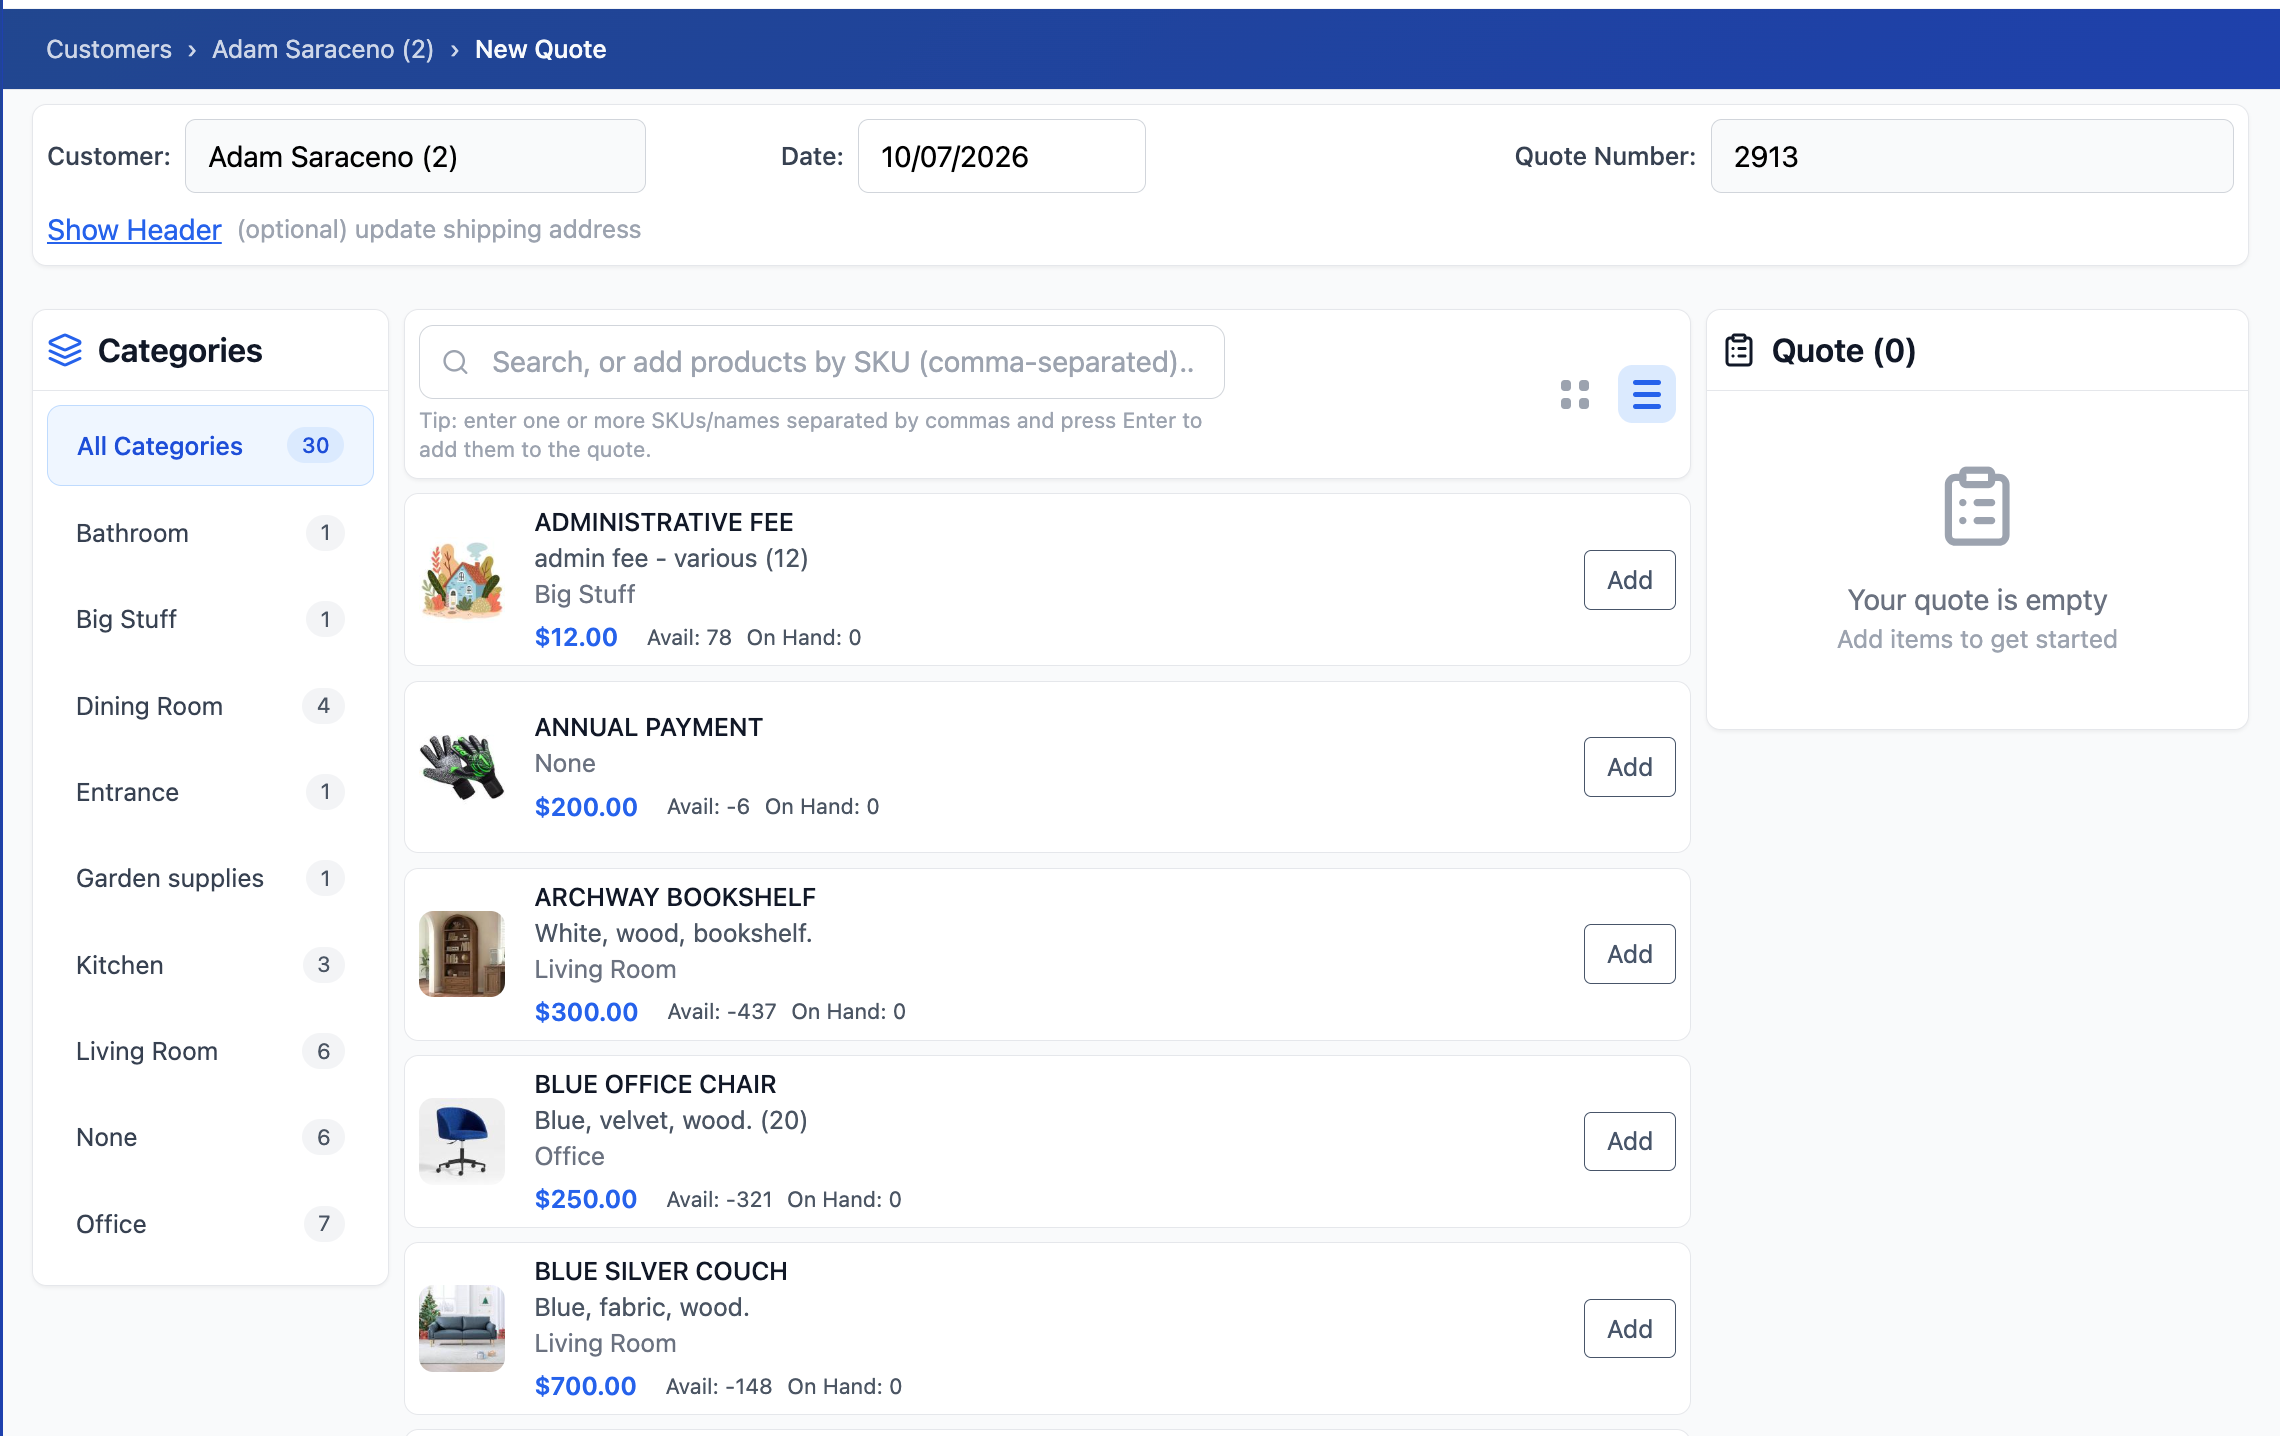Focus the product SKU search box

[x=821, y=362]
